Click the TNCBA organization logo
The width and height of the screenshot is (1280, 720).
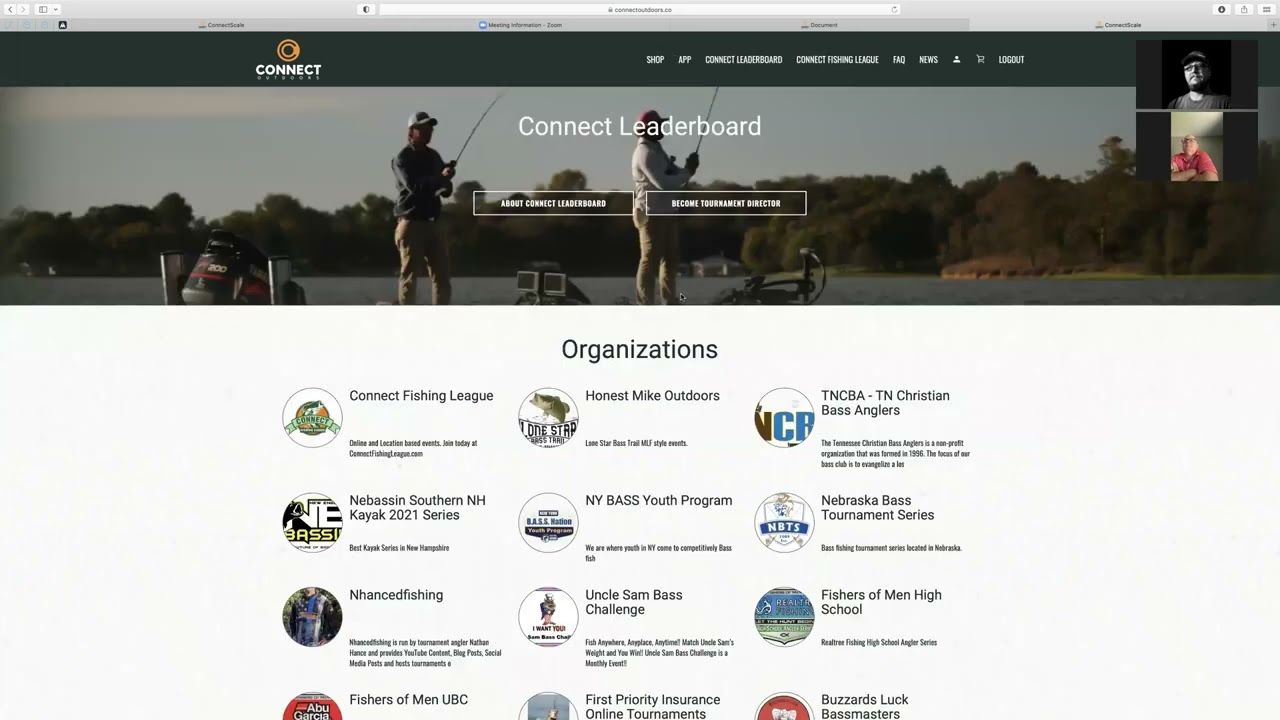tap(784, 417)
